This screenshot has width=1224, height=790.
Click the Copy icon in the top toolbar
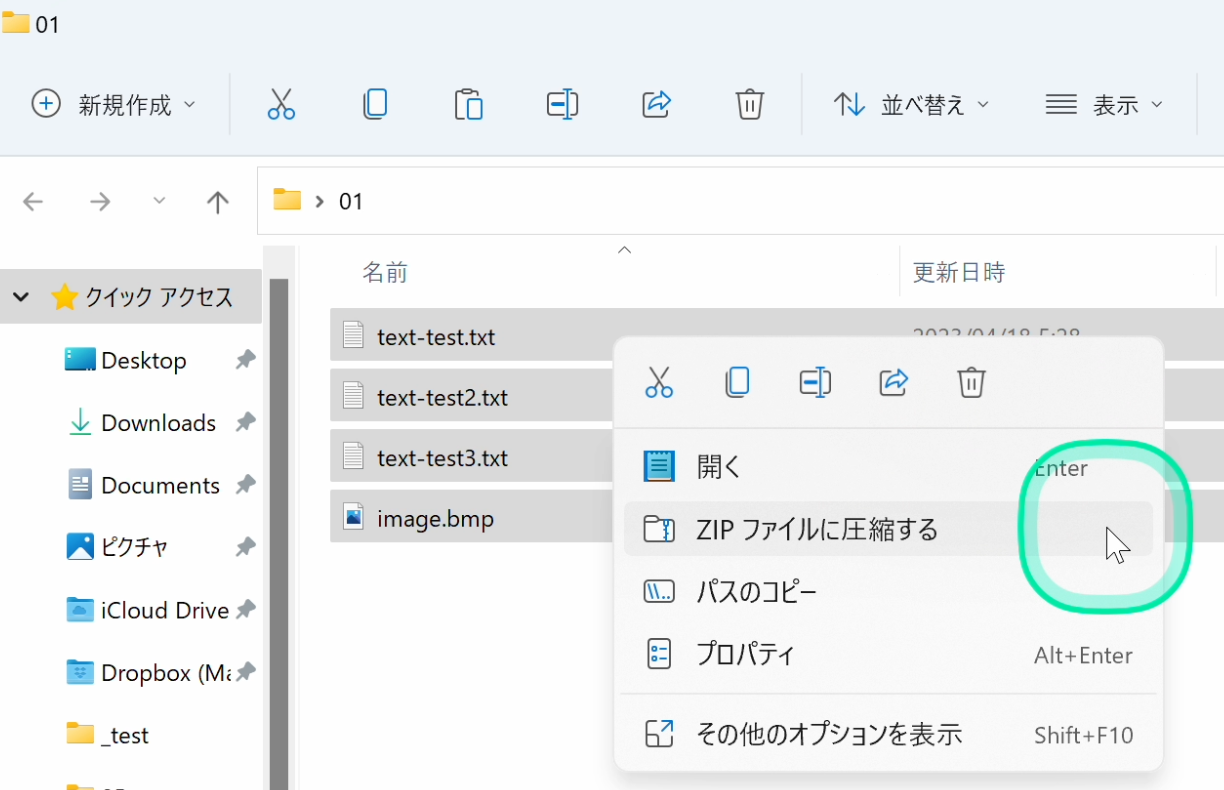(x=375, y=104)
